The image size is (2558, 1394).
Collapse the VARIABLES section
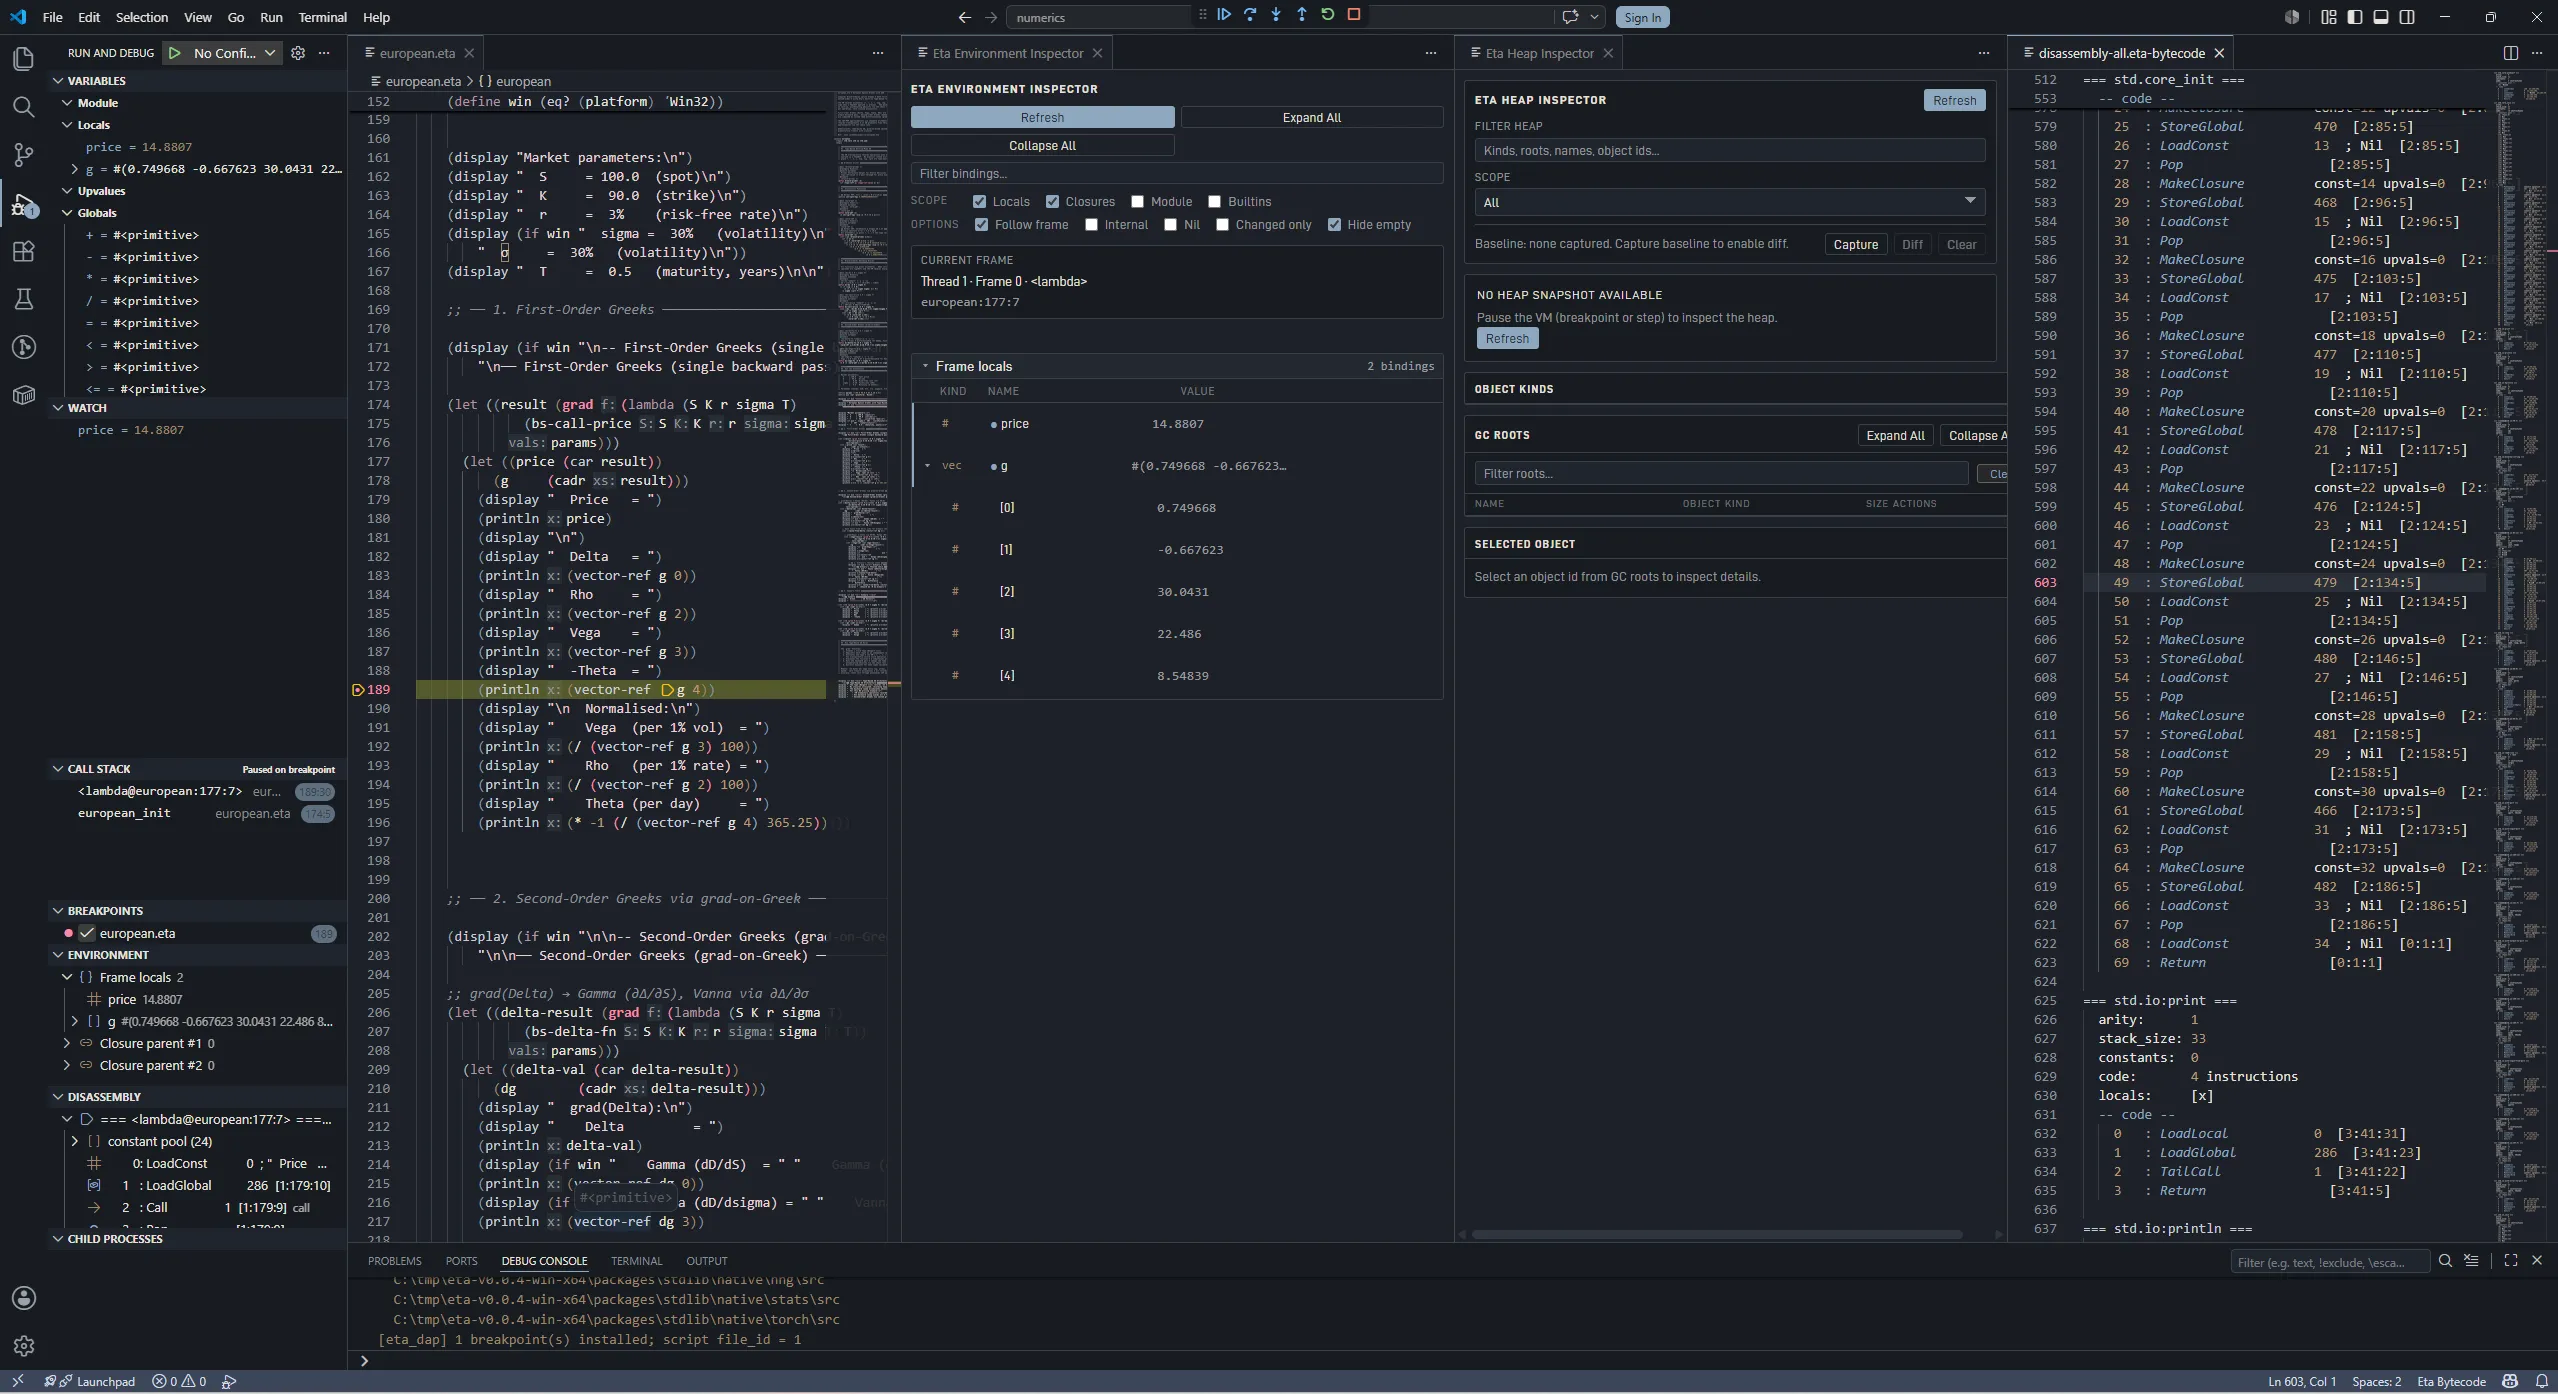(x=57, y=80)
